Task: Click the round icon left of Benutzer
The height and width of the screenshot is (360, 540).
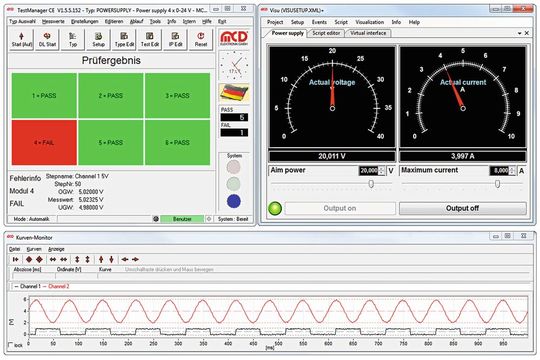Action: 156,219
